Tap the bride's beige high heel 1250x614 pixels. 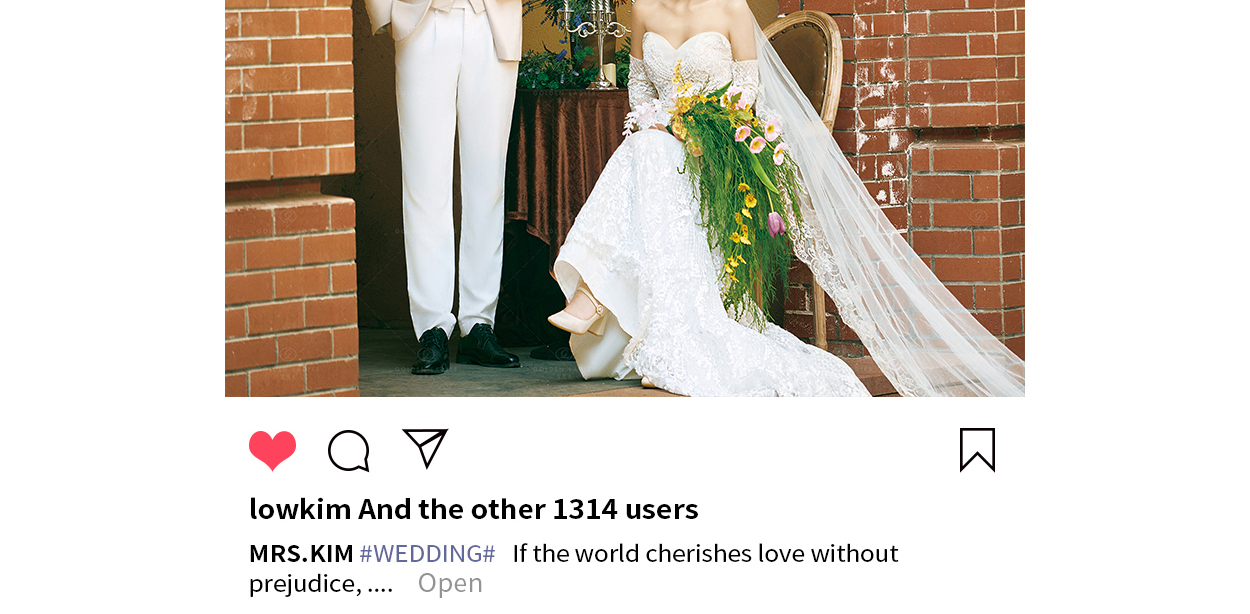[577, 314]
